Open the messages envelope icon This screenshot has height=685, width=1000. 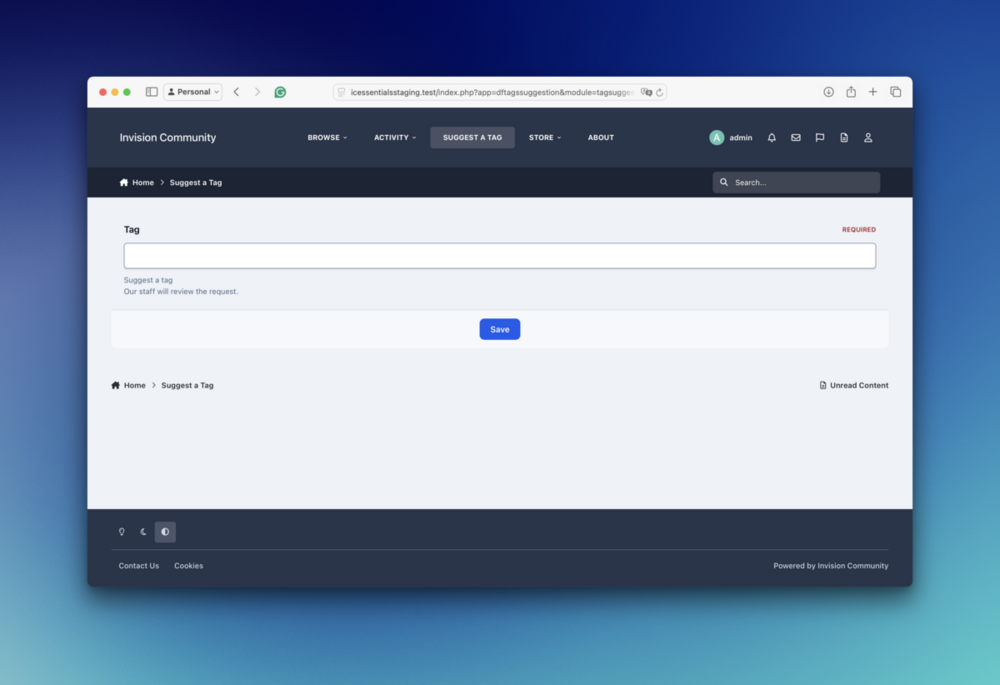(796, 138)
